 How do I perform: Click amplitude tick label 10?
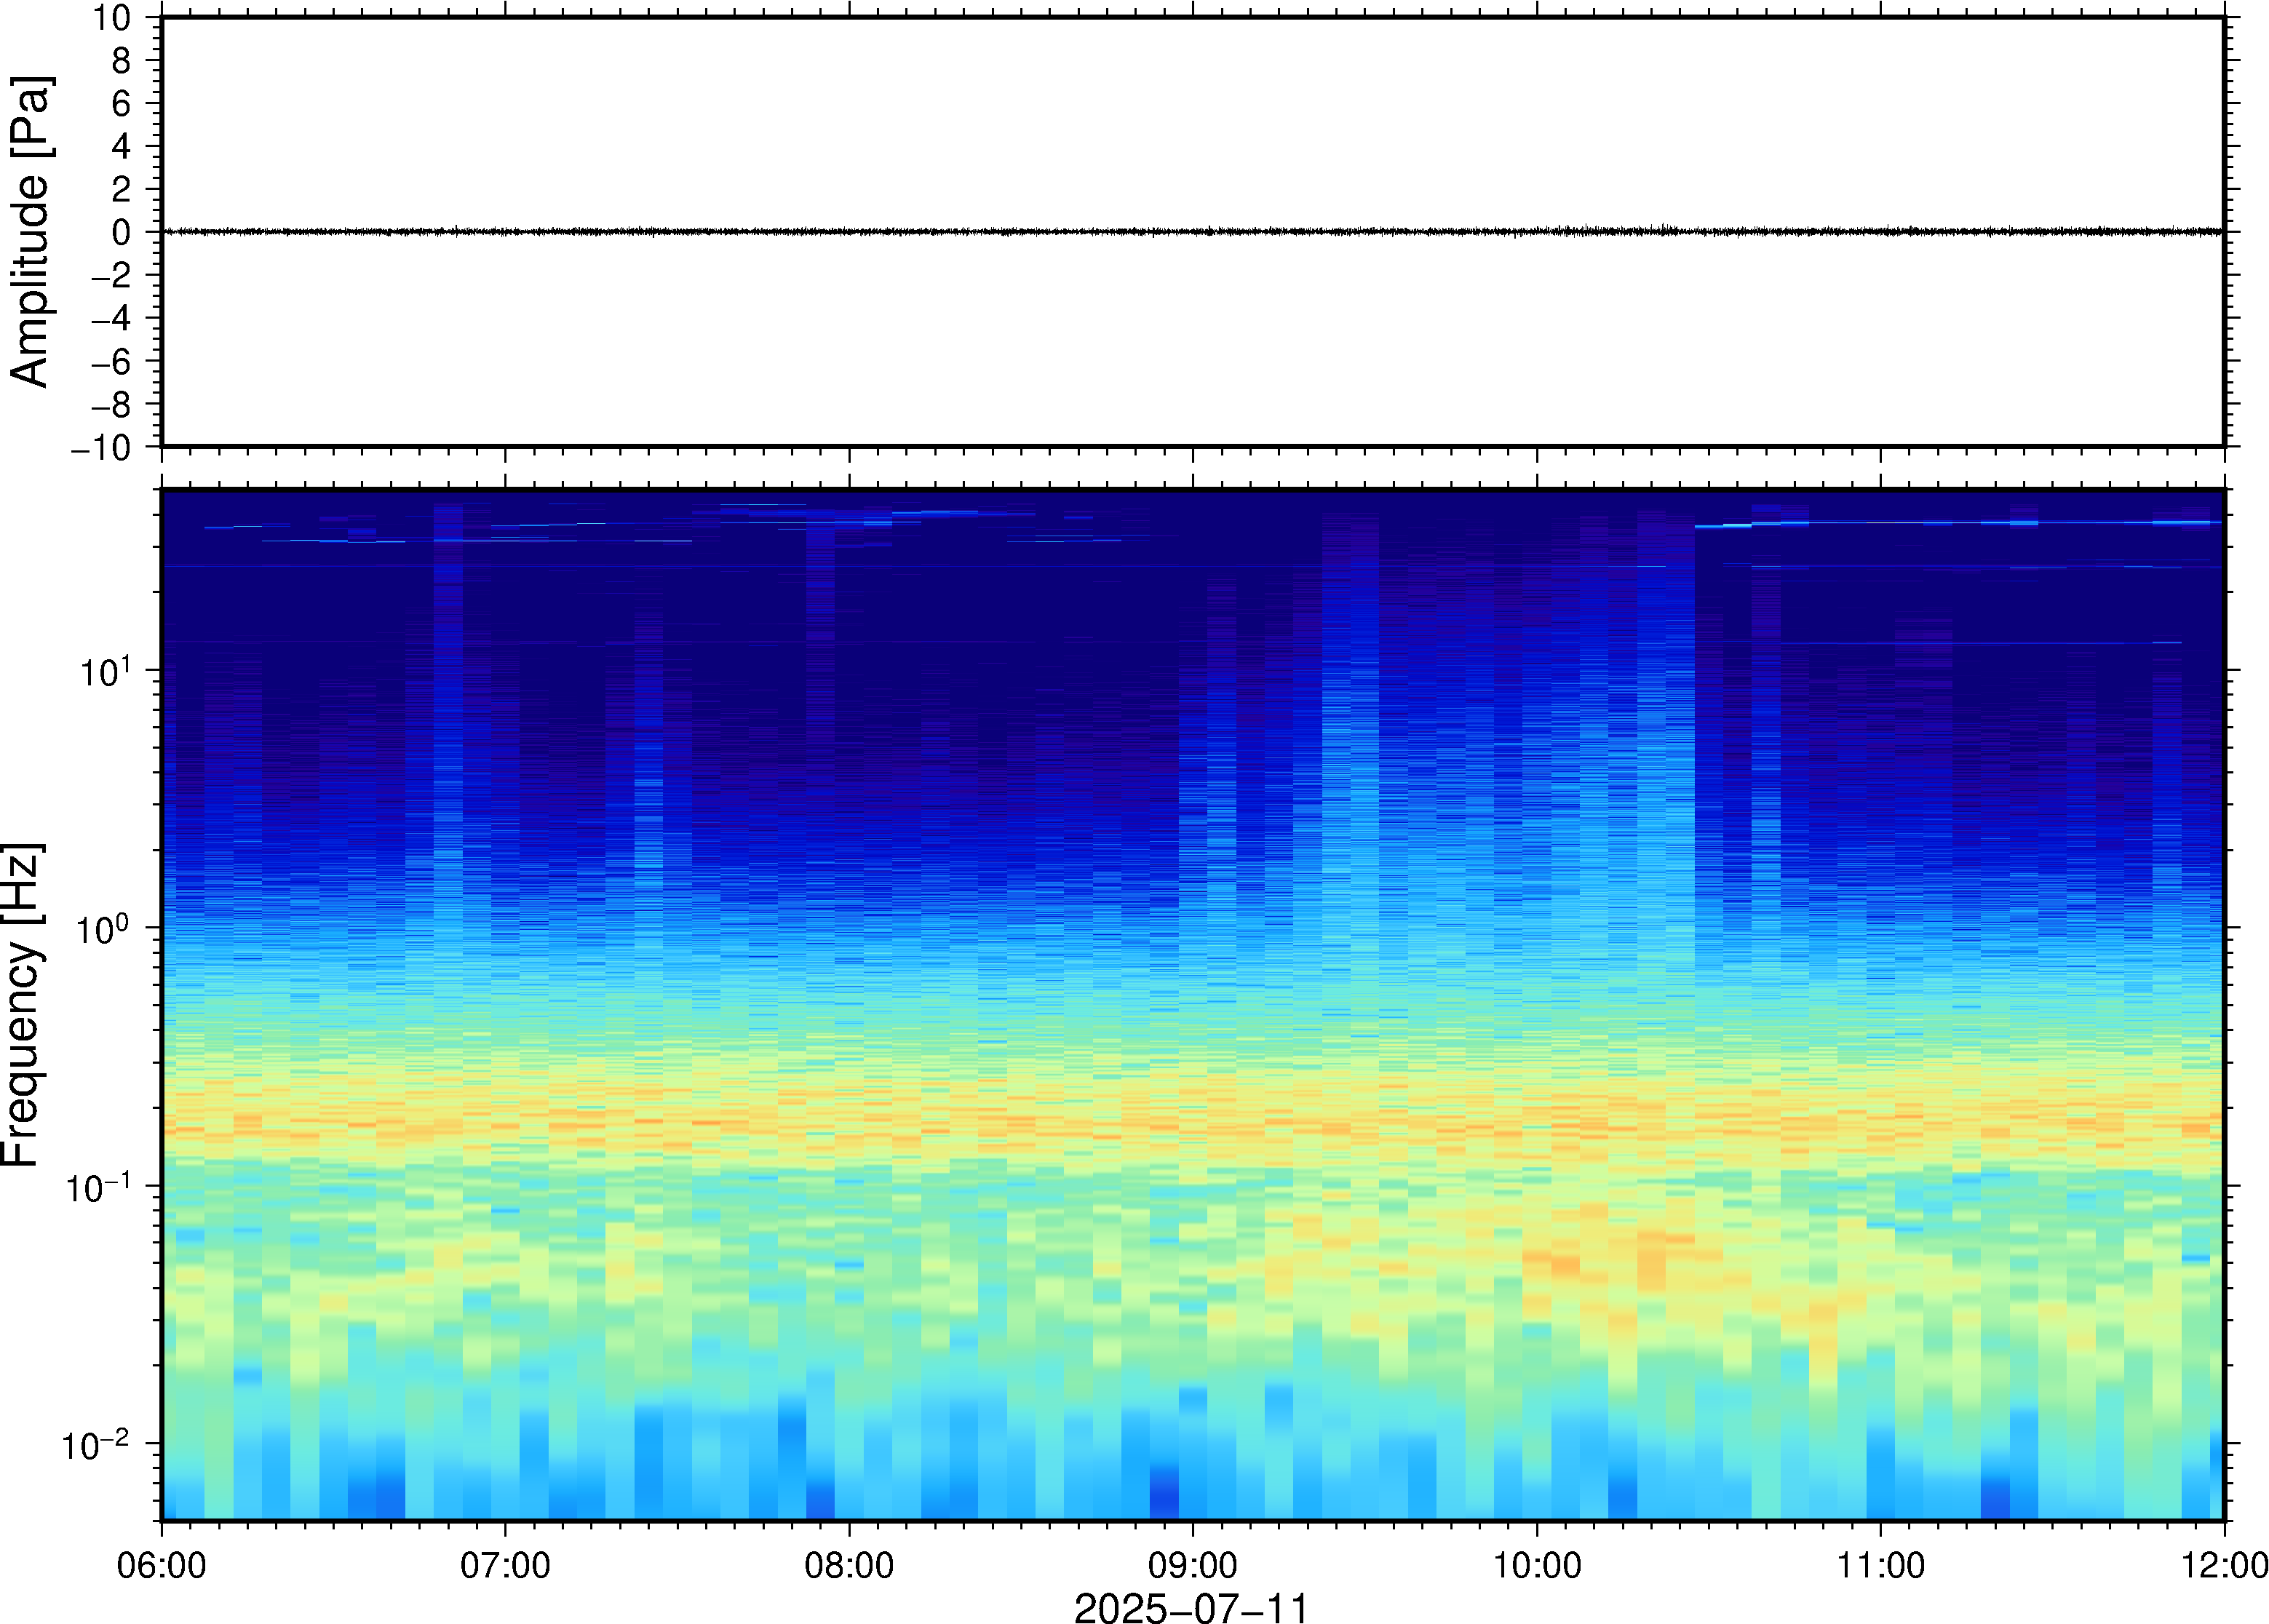[112, 17]
